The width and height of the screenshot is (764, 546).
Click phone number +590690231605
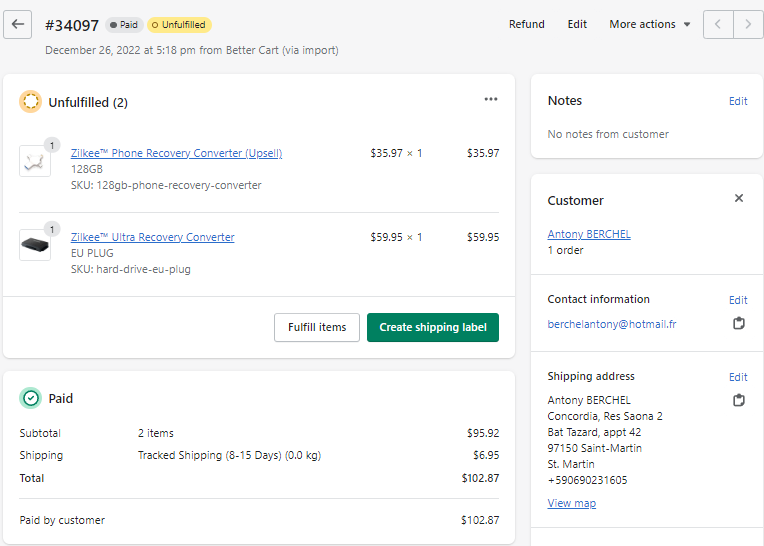click(x=587, y=480)
